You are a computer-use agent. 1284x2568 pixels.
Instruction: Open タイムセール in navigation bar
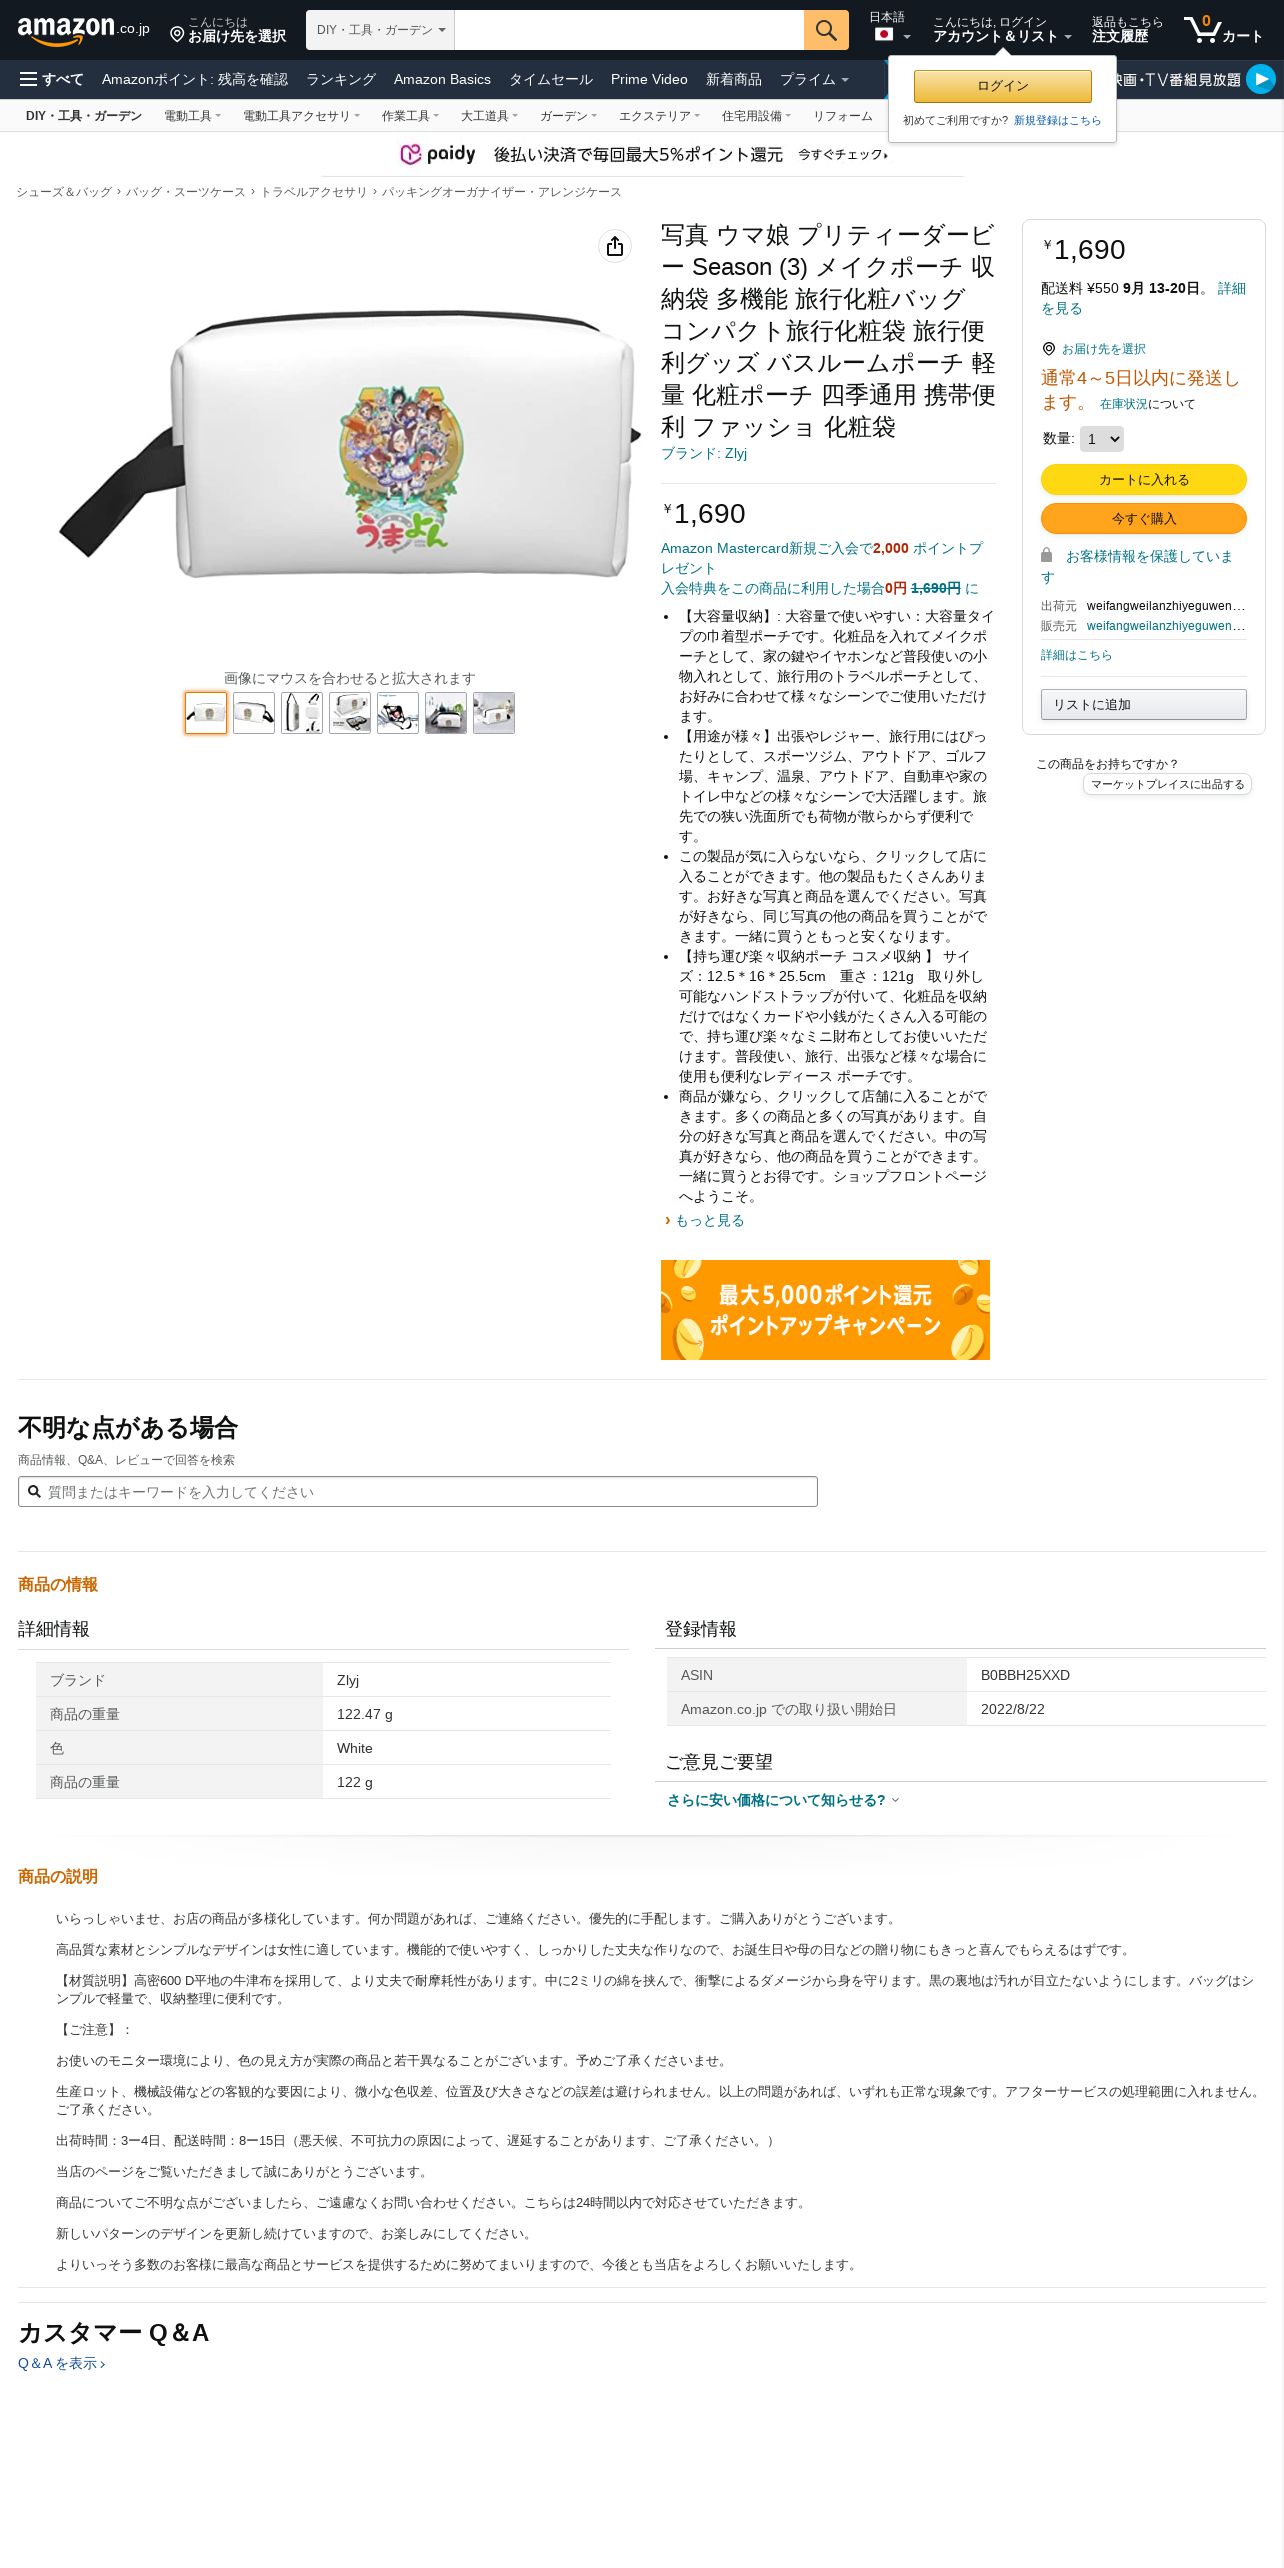551,79
